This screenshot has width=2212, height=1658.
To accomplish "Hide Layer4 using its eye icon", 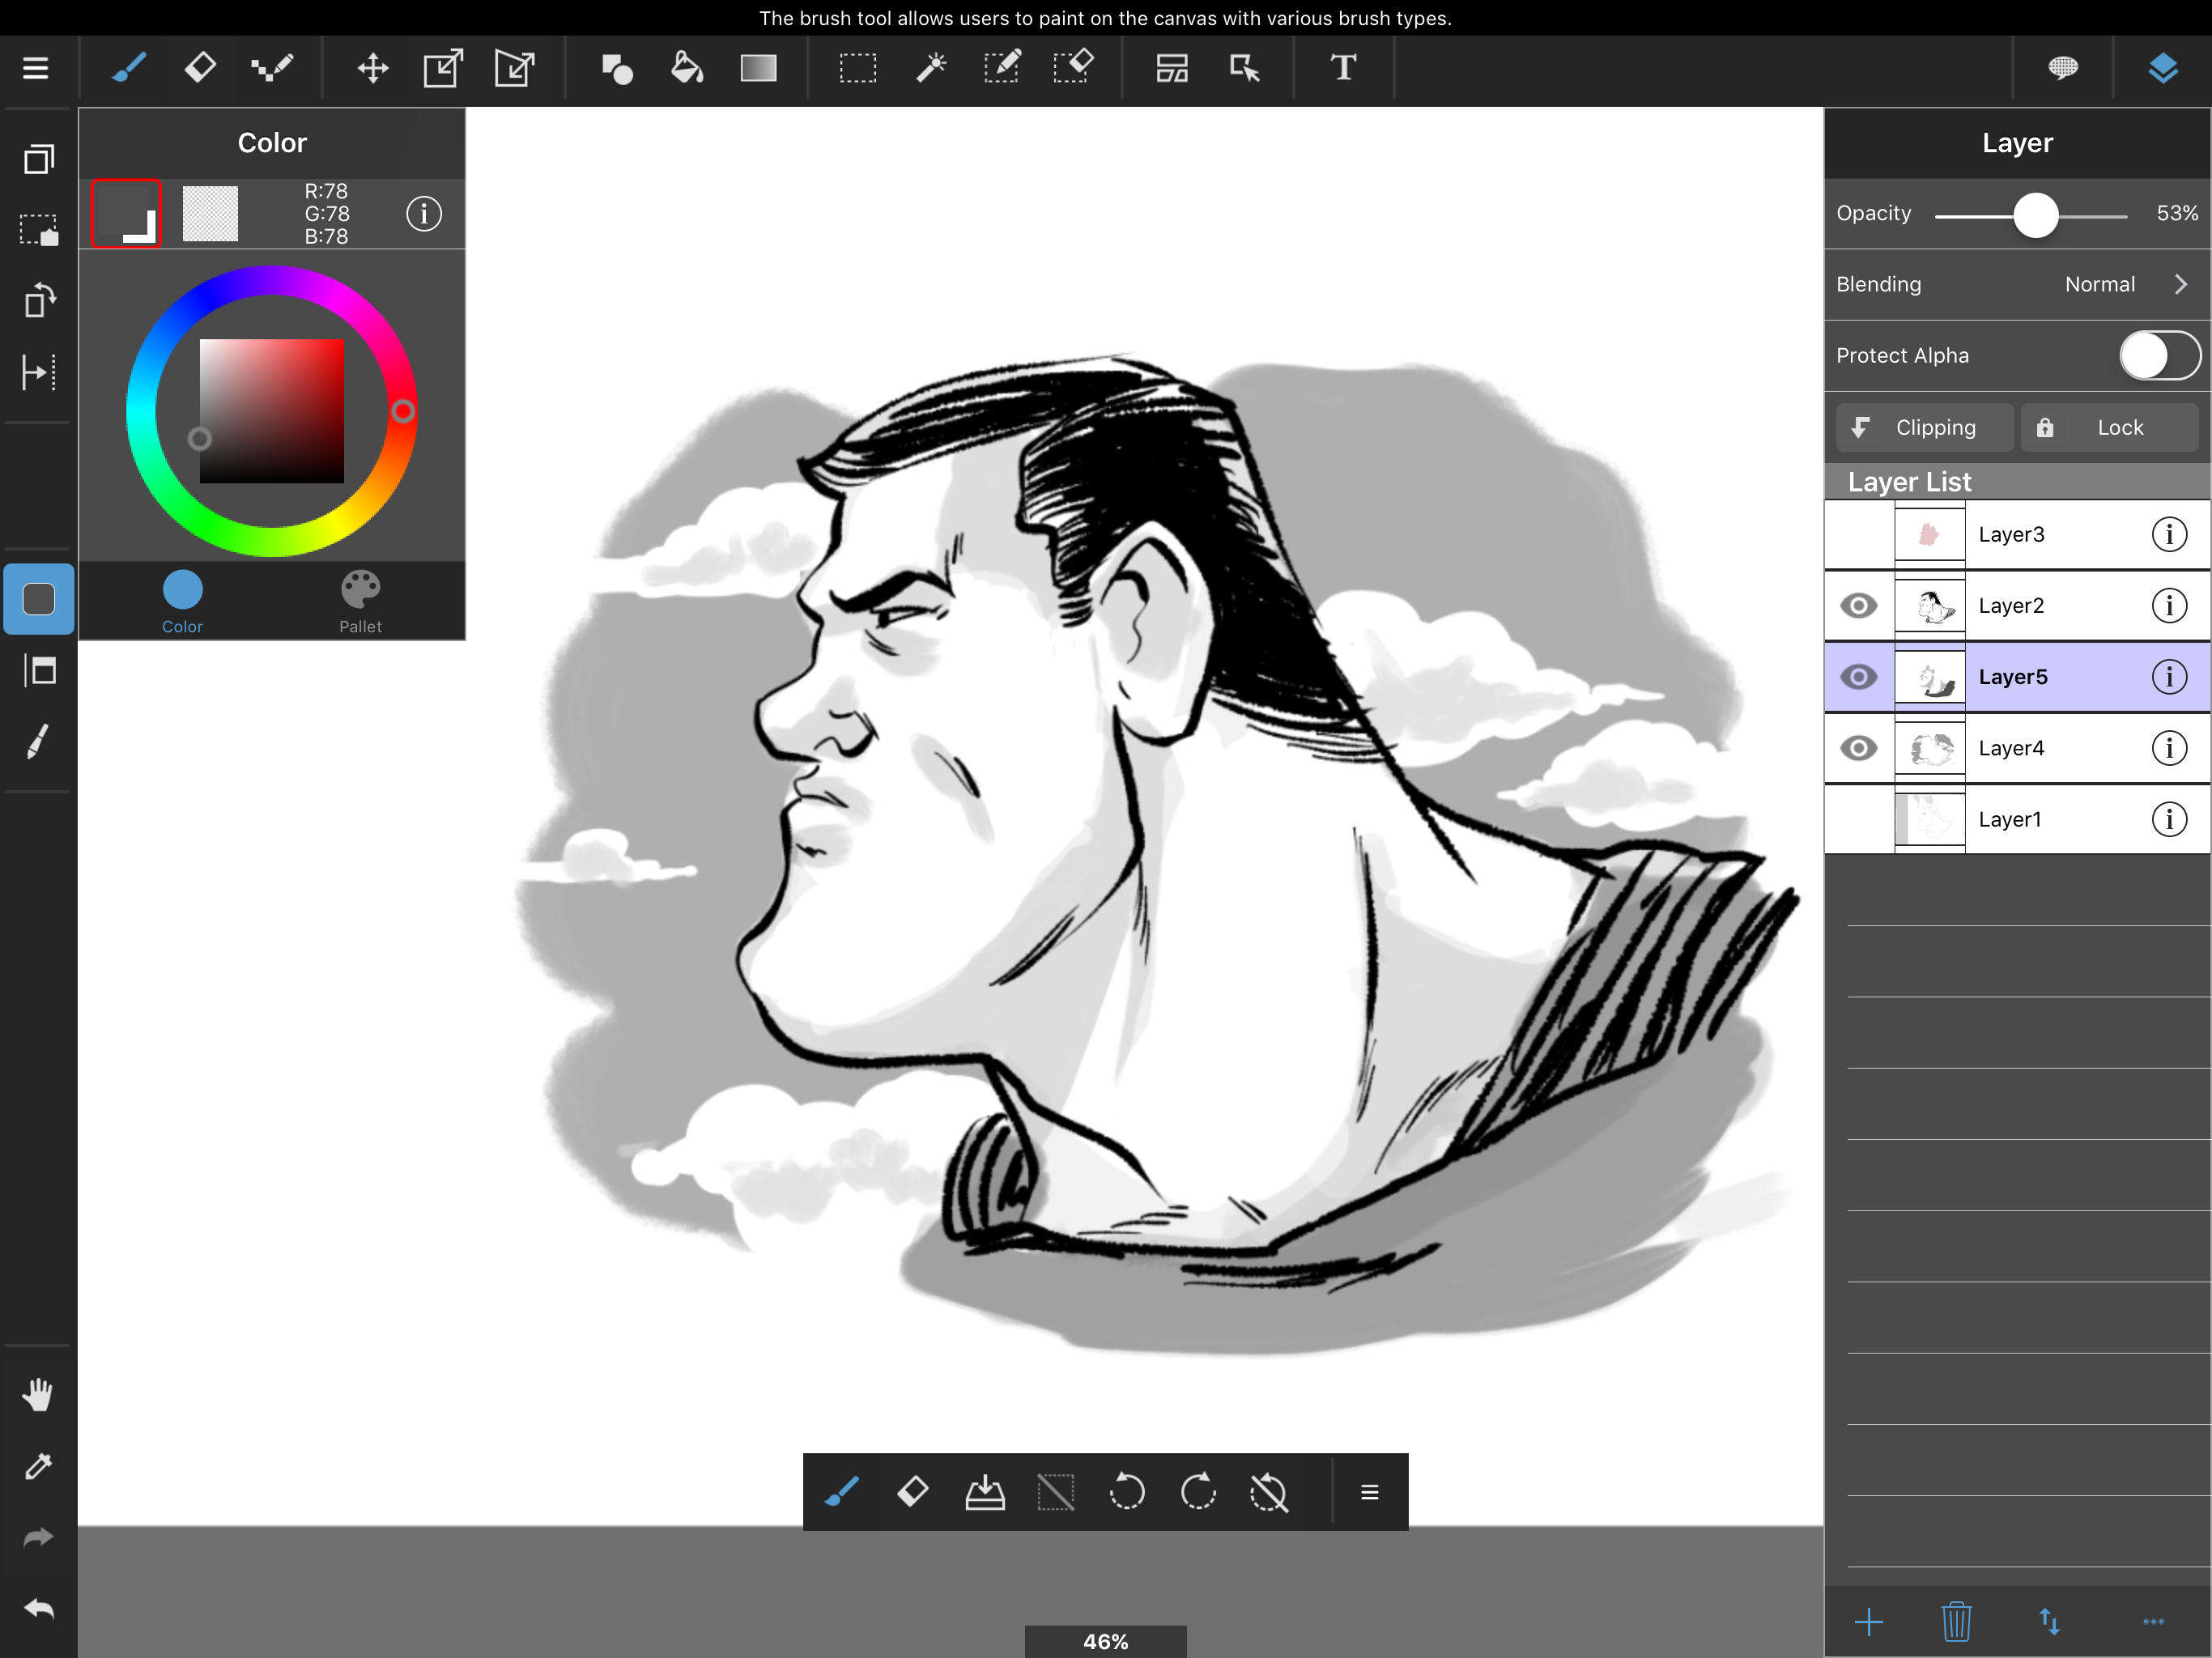I will (1859, 748).
